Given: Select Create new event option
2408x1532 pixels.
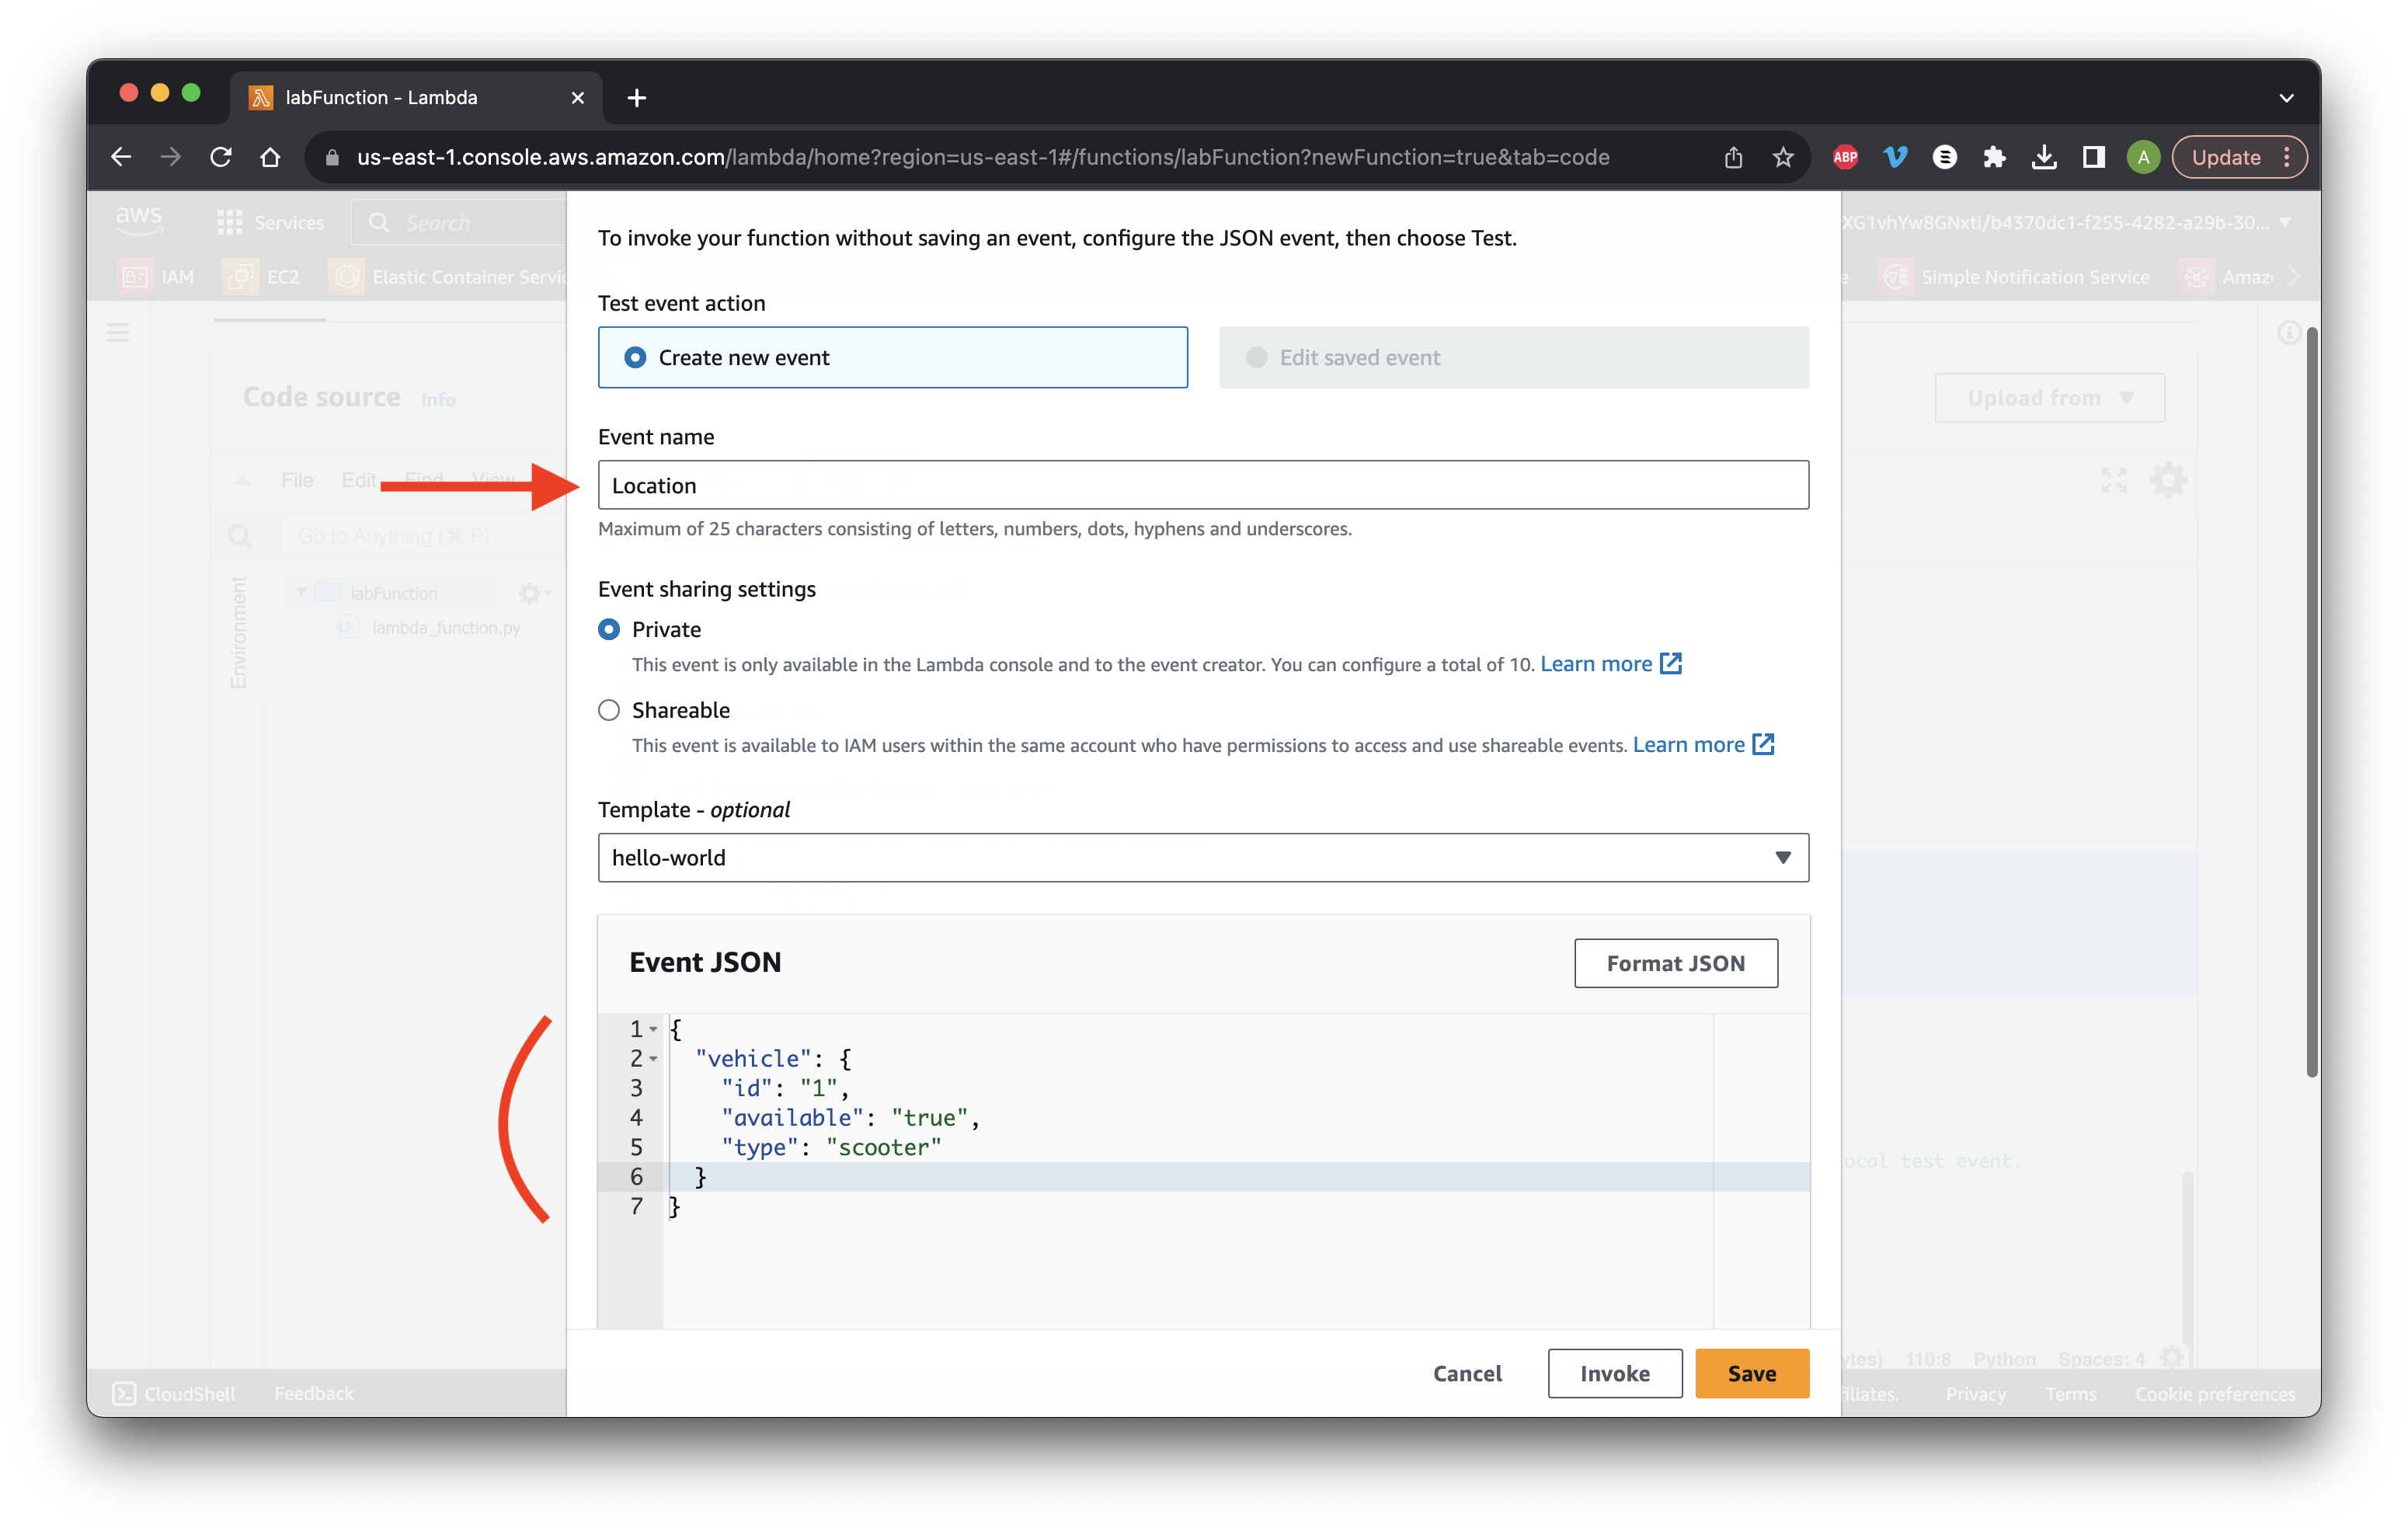Looking at the screenshot, I should click(x=892, y=357).
